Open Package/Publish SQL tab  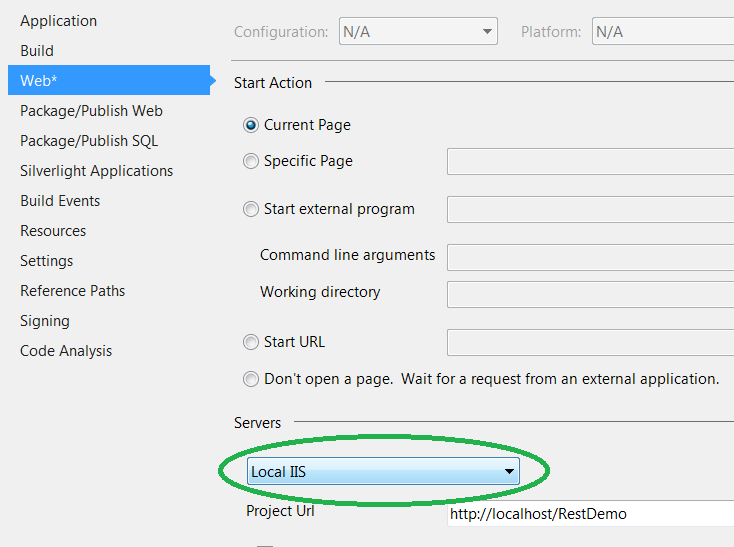click(x=89, y=141)
